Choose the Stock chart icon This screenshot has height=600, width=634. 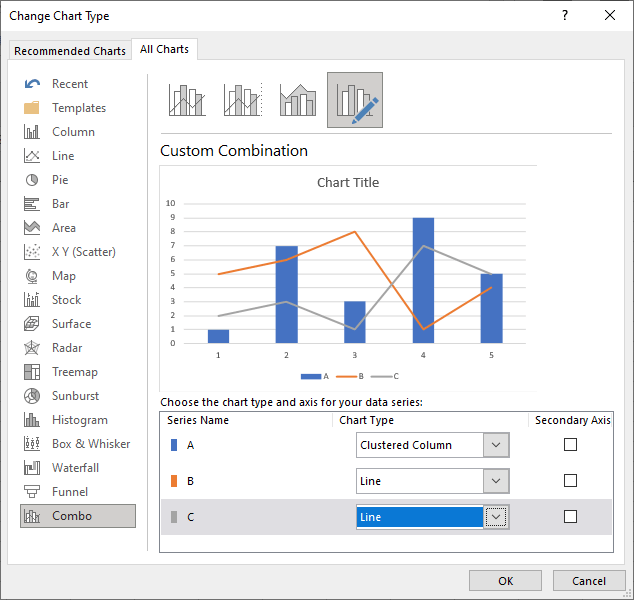coord(32,300)
